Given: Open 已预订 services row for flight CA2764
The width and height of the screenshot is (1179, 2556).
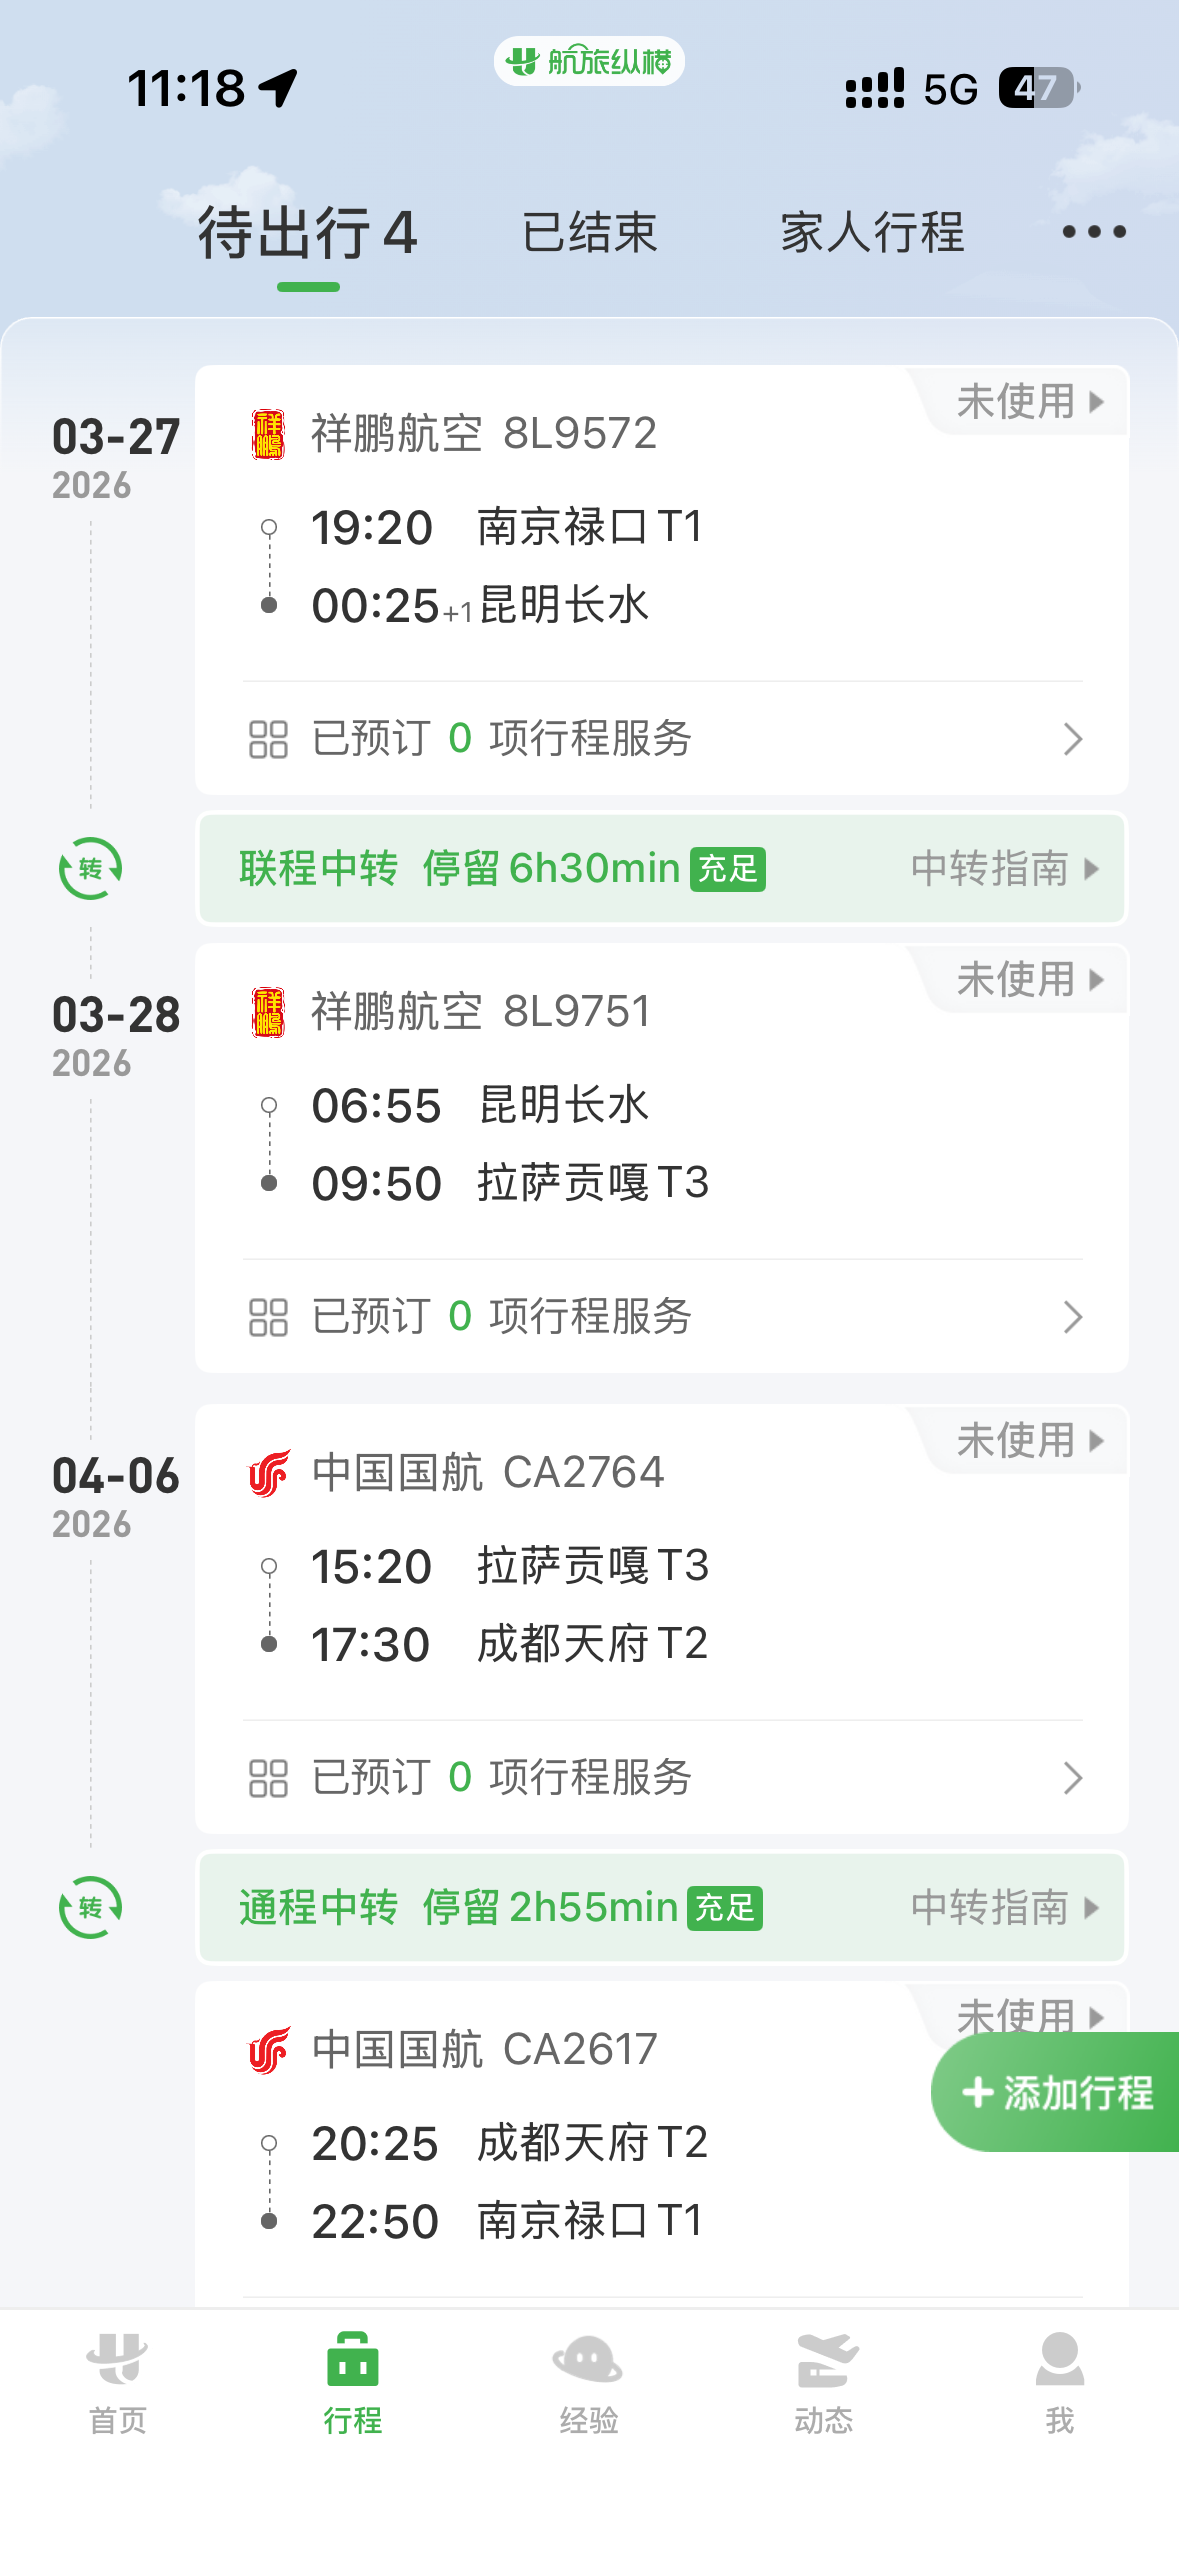Looking at the screenshot, I should (662, 1778).
